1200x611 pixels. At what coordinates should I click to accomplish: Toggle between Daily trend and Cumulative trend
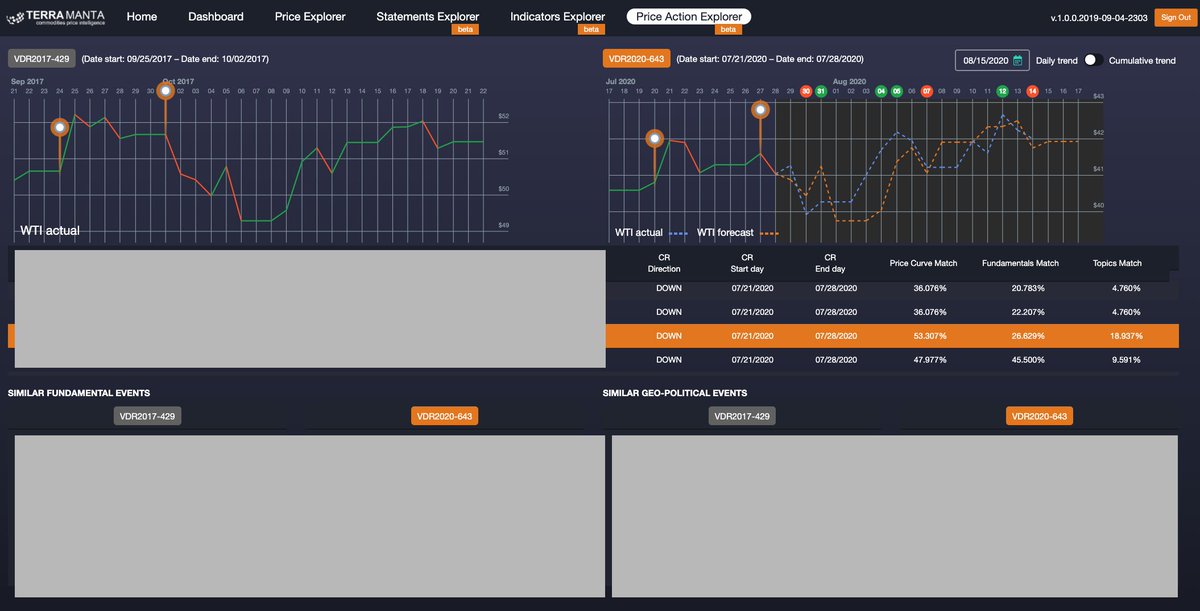(x=1090, y=60)
